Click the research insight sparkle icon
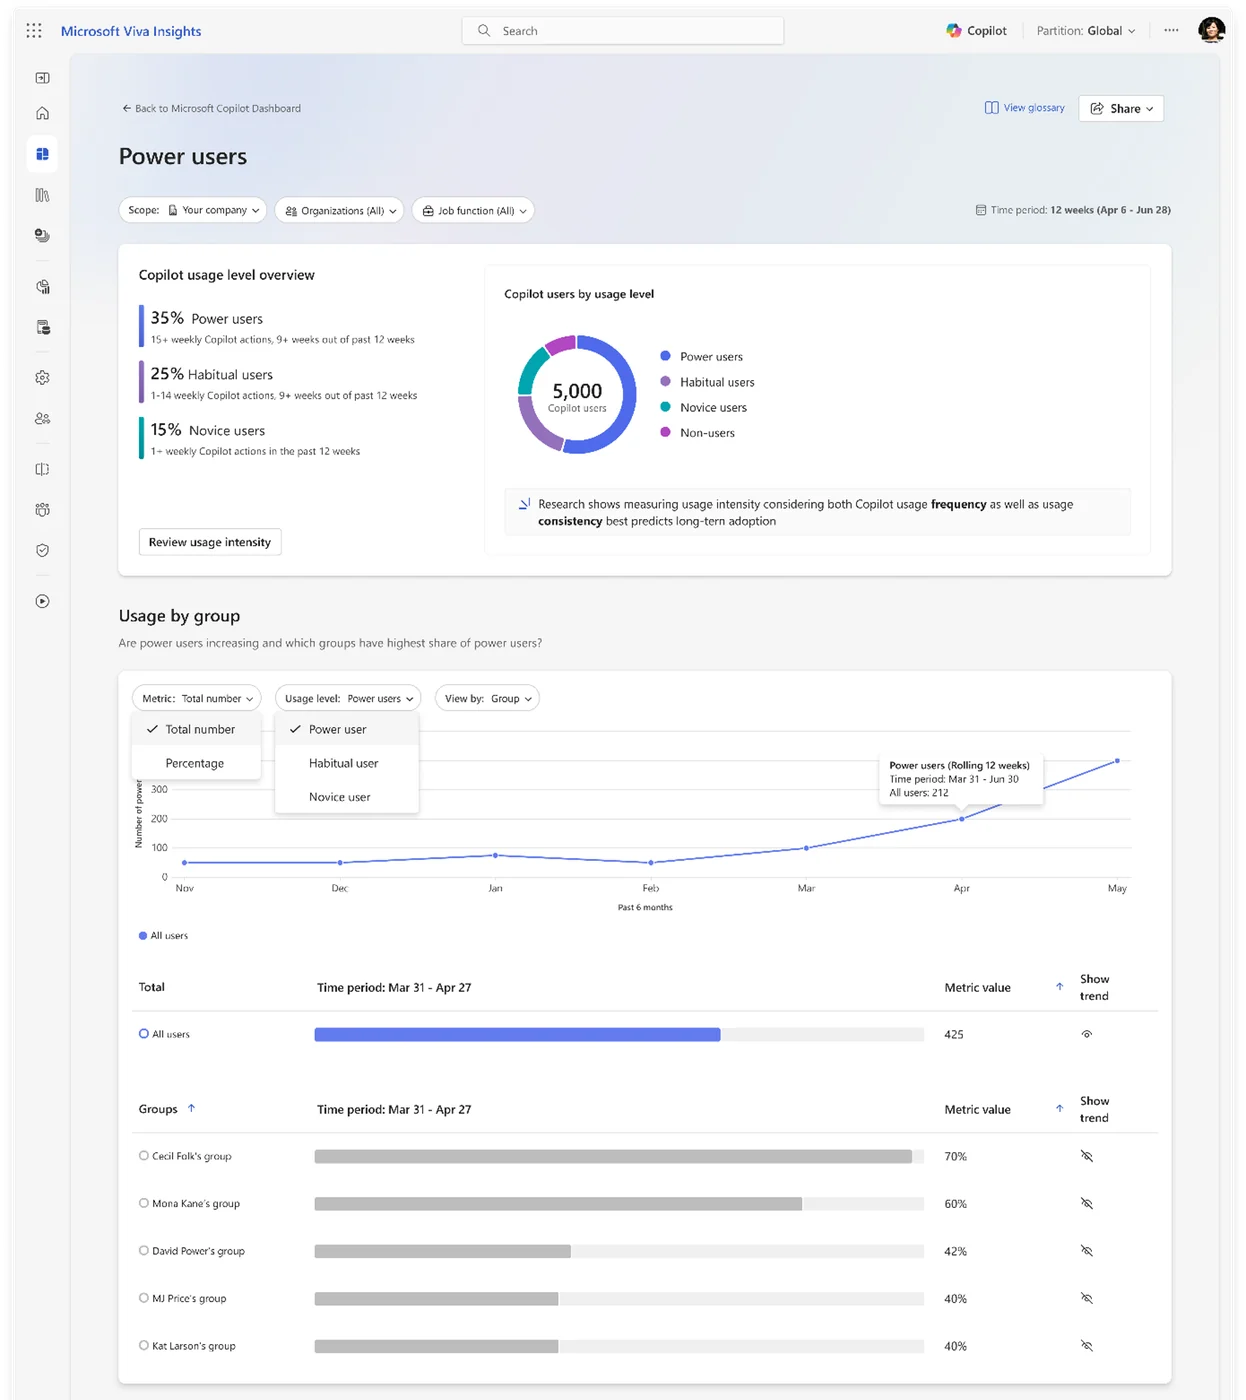1246x1400 pixels. (524, 504)
